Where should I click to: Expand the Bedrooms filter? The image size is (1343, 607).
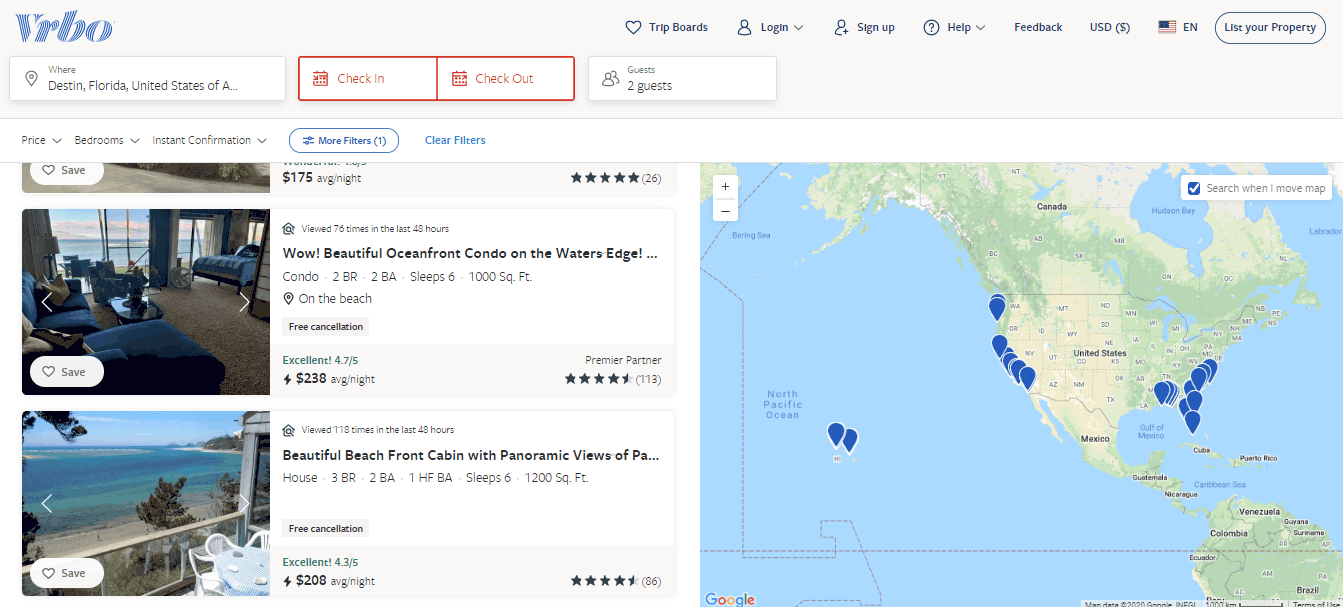[x=107, y=141]
